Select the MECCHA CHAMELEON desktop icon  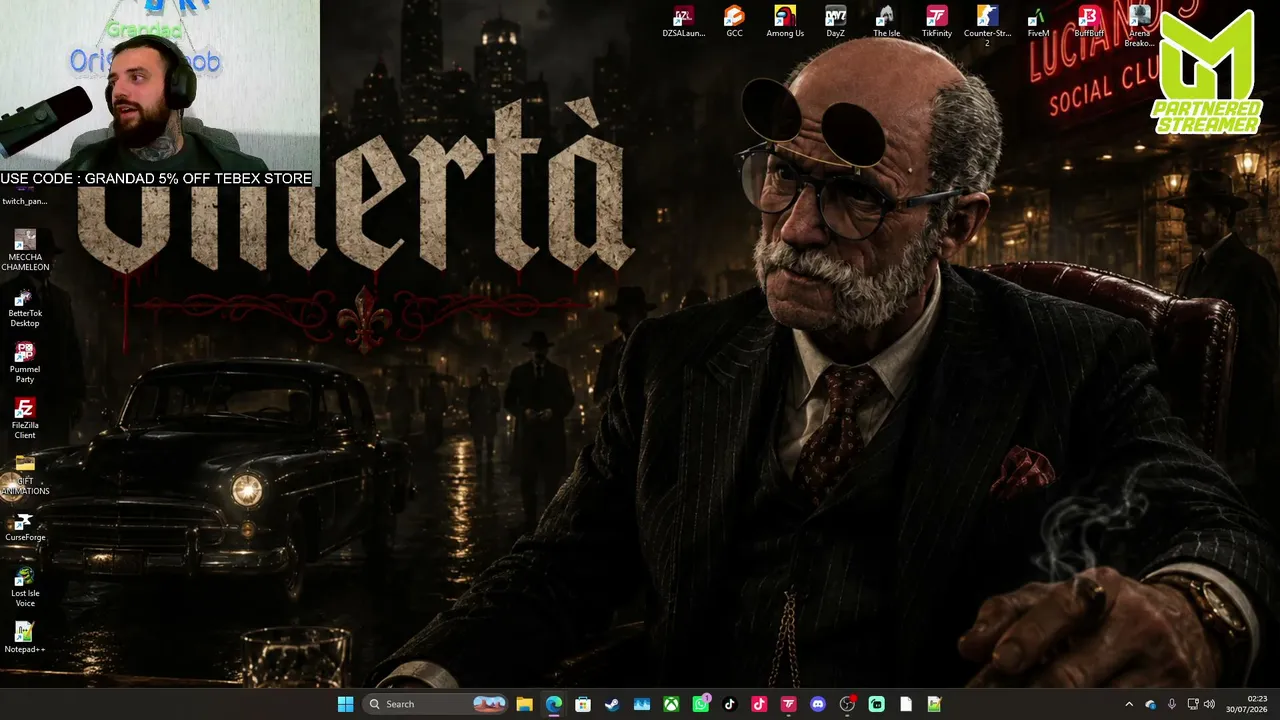tap(25, 250)
